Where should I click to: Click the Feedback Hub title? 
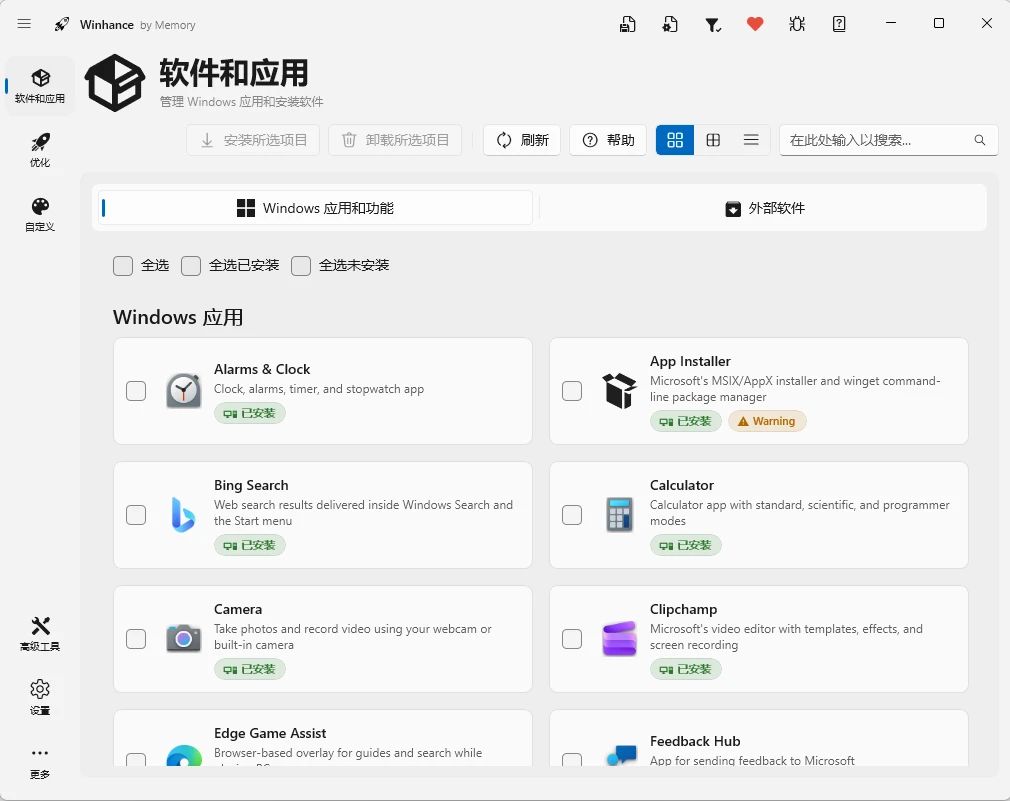pos(695,741)
